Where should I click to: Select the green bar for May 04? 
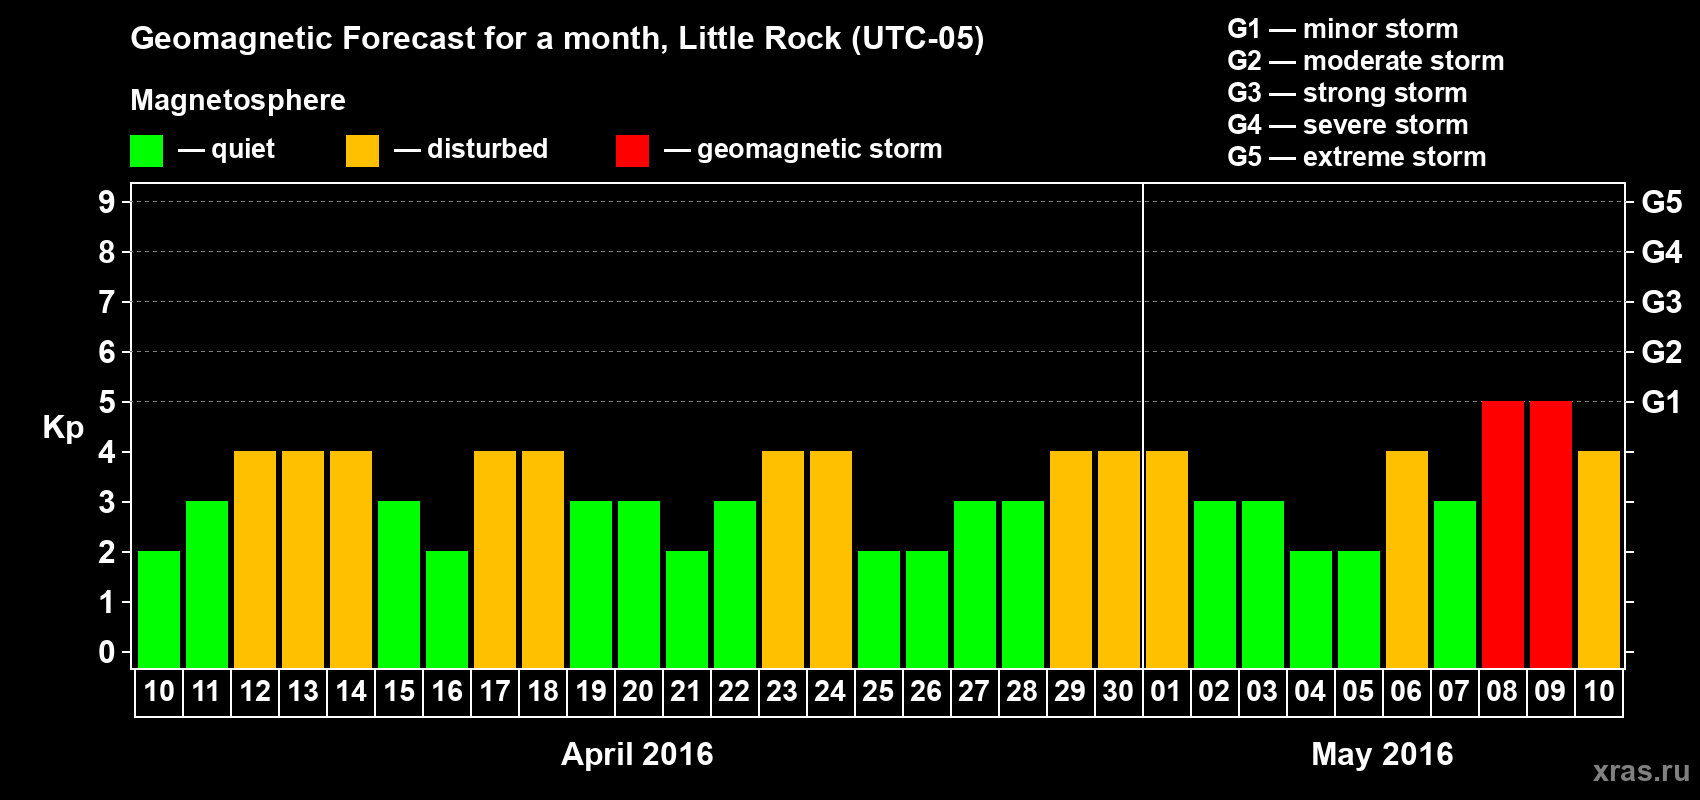[x=1311, y=609]
